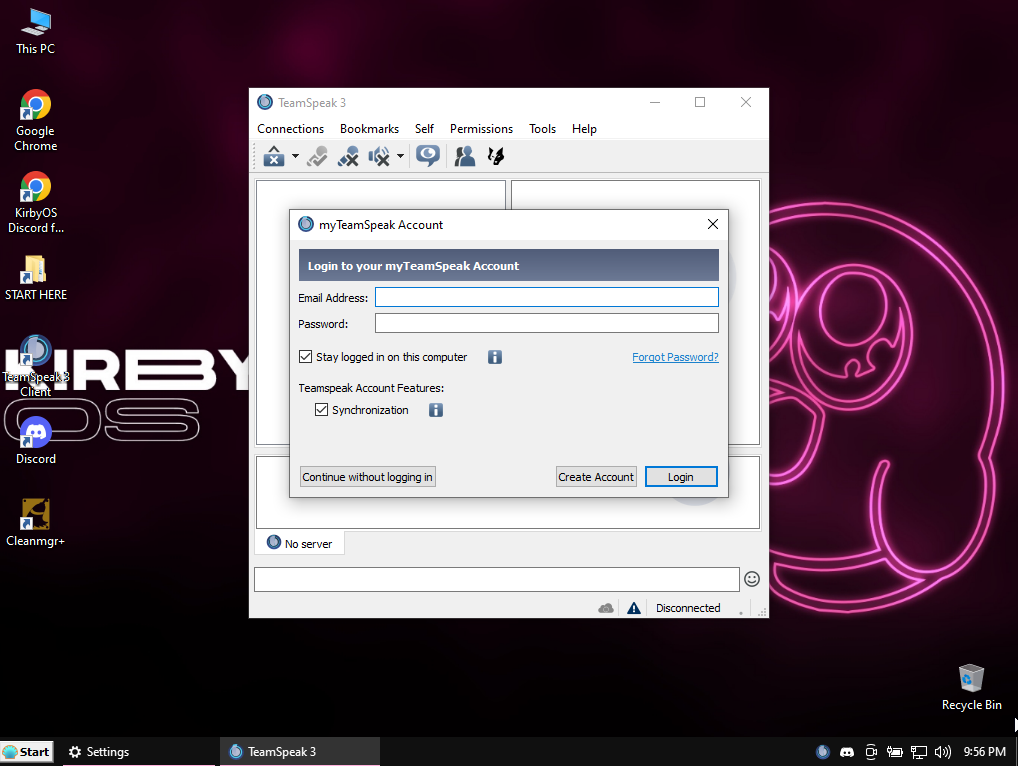Click Continue without logging in button
The width and height of the screenshot is (1018, 766).
click(x=367, y=476)
